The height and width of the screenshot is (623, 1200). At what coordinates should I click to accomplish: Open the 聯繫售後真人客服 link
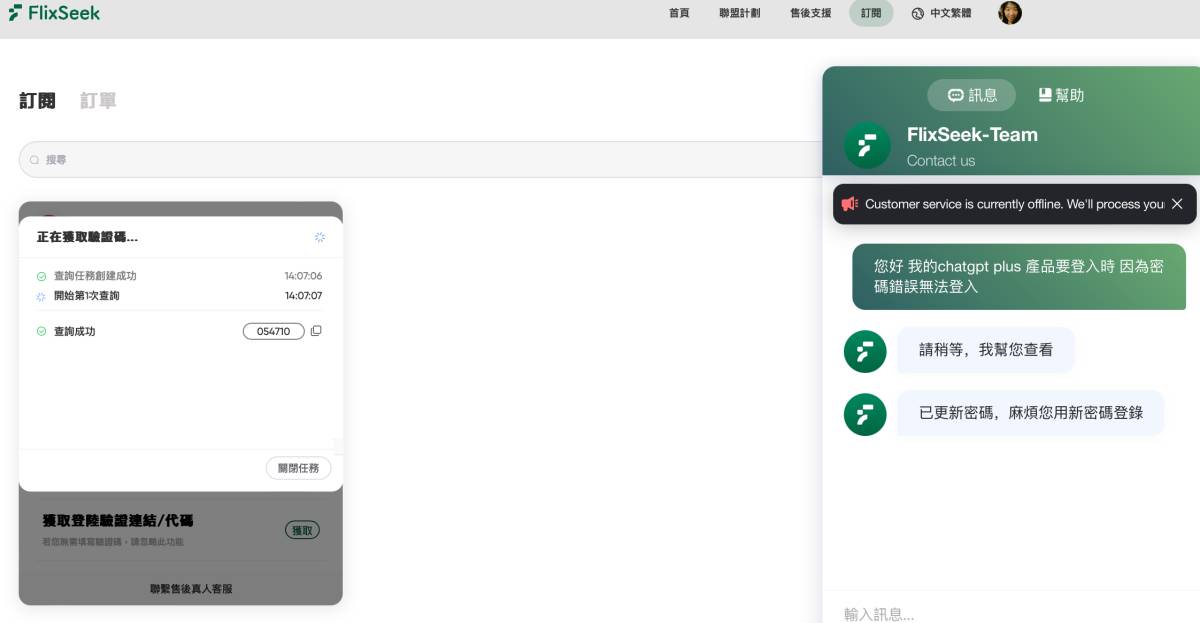[x=191, y=589]
